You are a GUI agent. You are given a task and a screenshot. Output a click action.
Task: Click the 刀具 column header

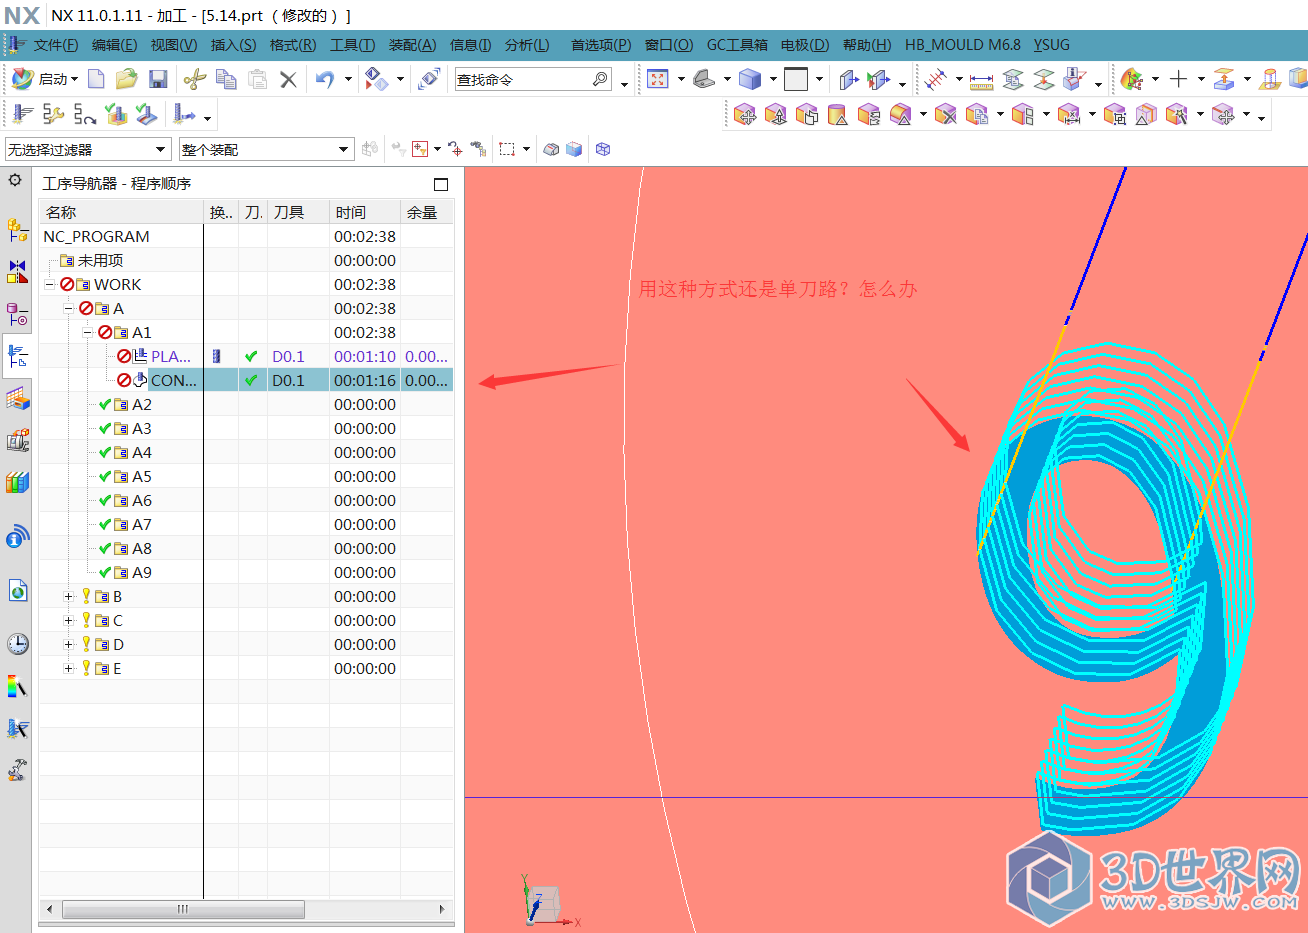(x=298, y=212)
